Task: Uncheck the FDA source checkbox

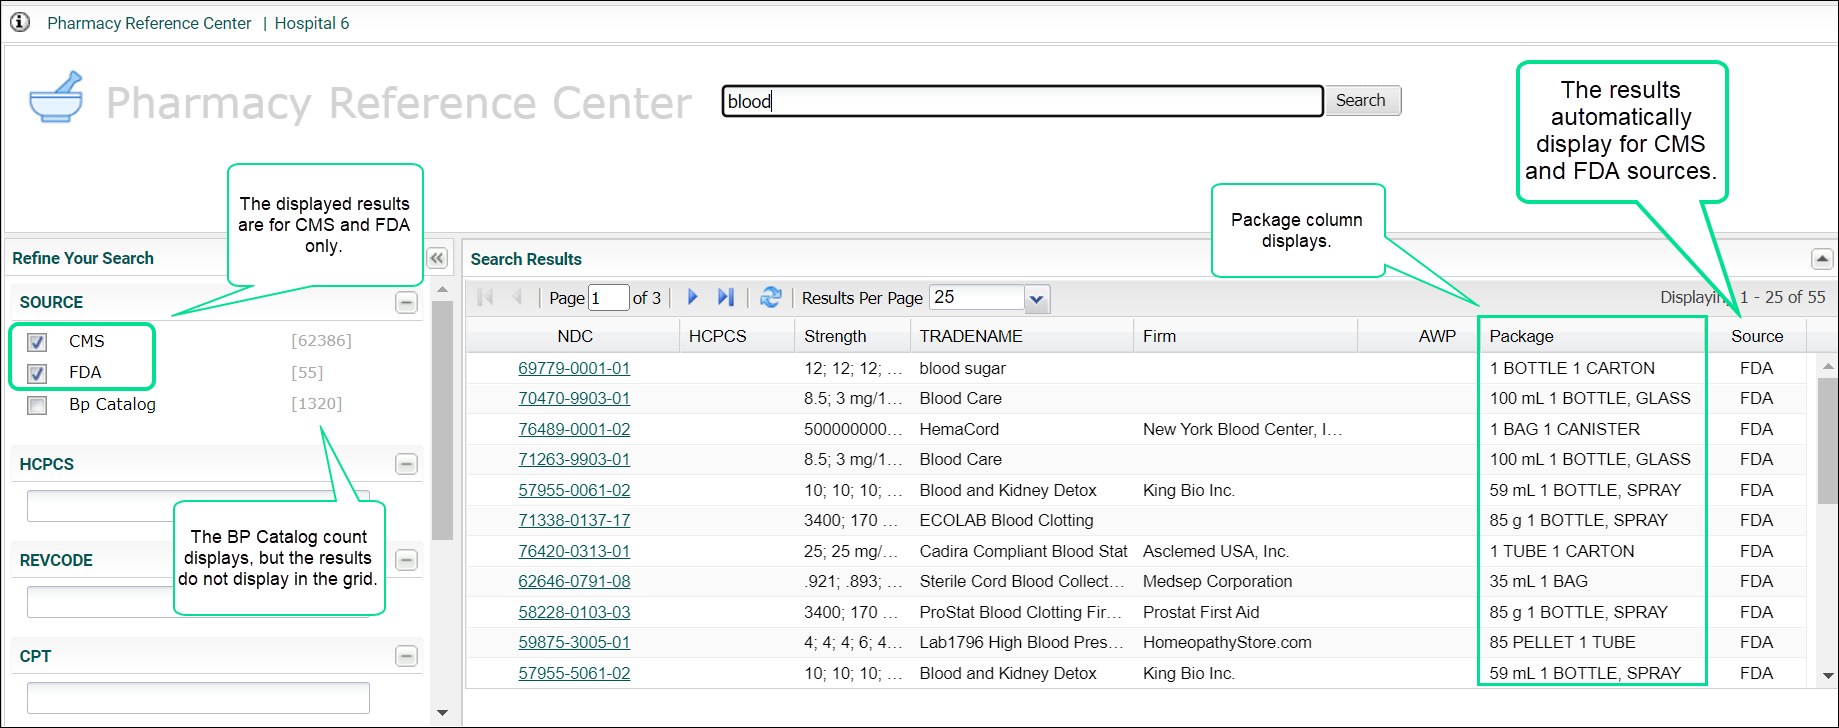Action: pos(37,373)
